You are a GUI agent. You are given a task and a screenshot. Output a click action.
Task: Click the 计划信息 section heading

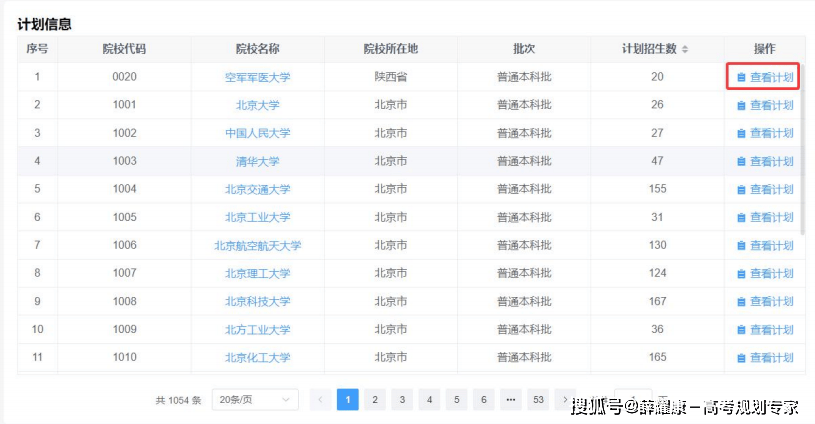45,24
